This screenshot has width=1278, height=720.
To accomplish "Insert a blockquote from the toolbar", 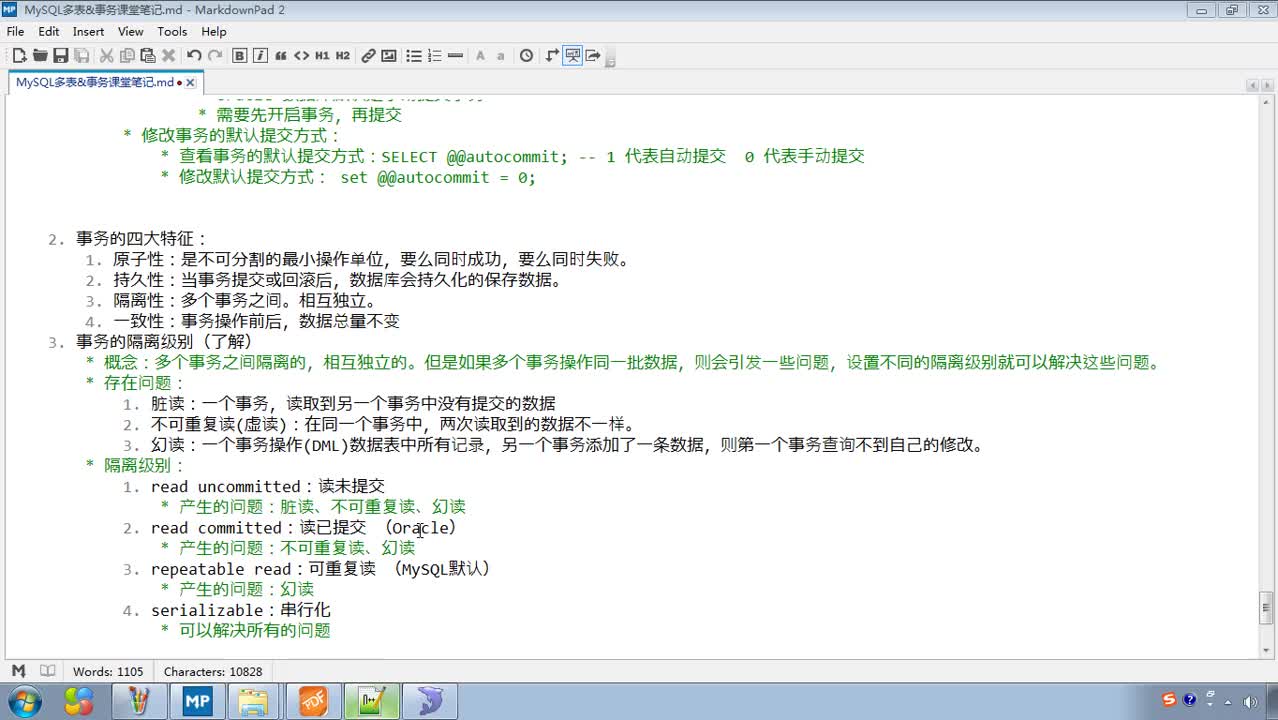I will click(x=281, y=56).
